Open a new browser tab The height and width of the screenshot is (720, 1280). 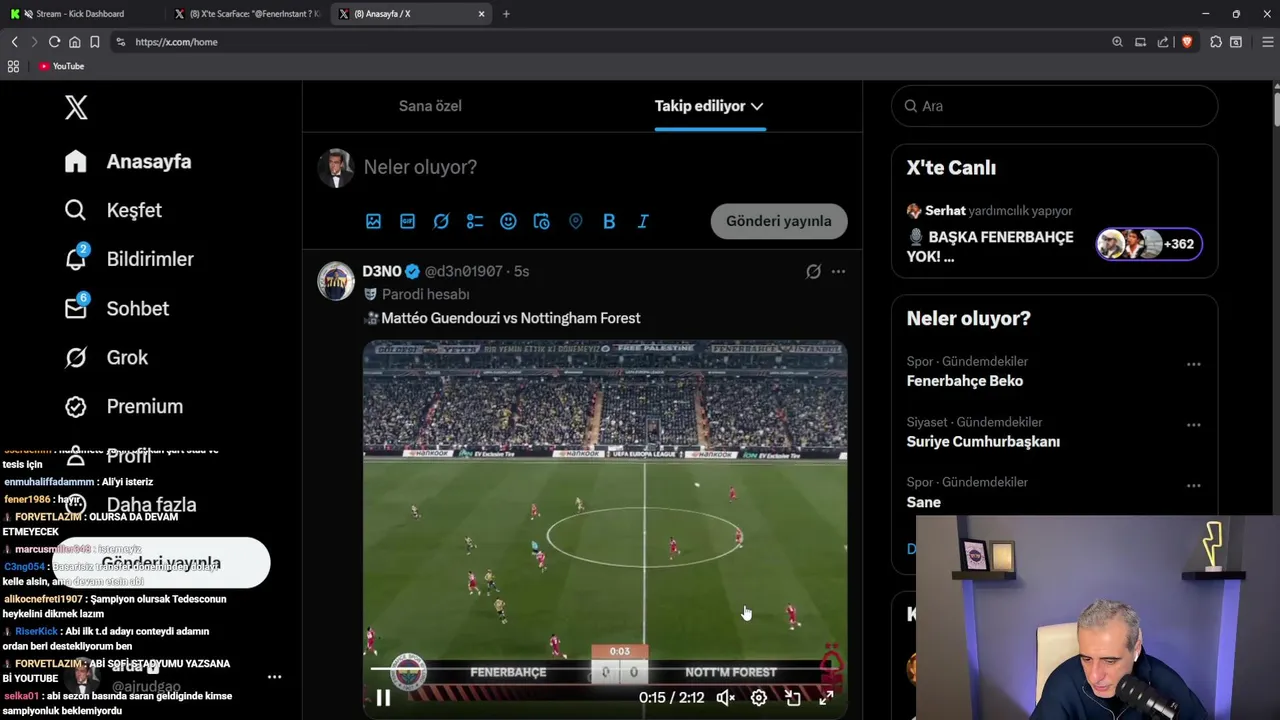(506, 14)
